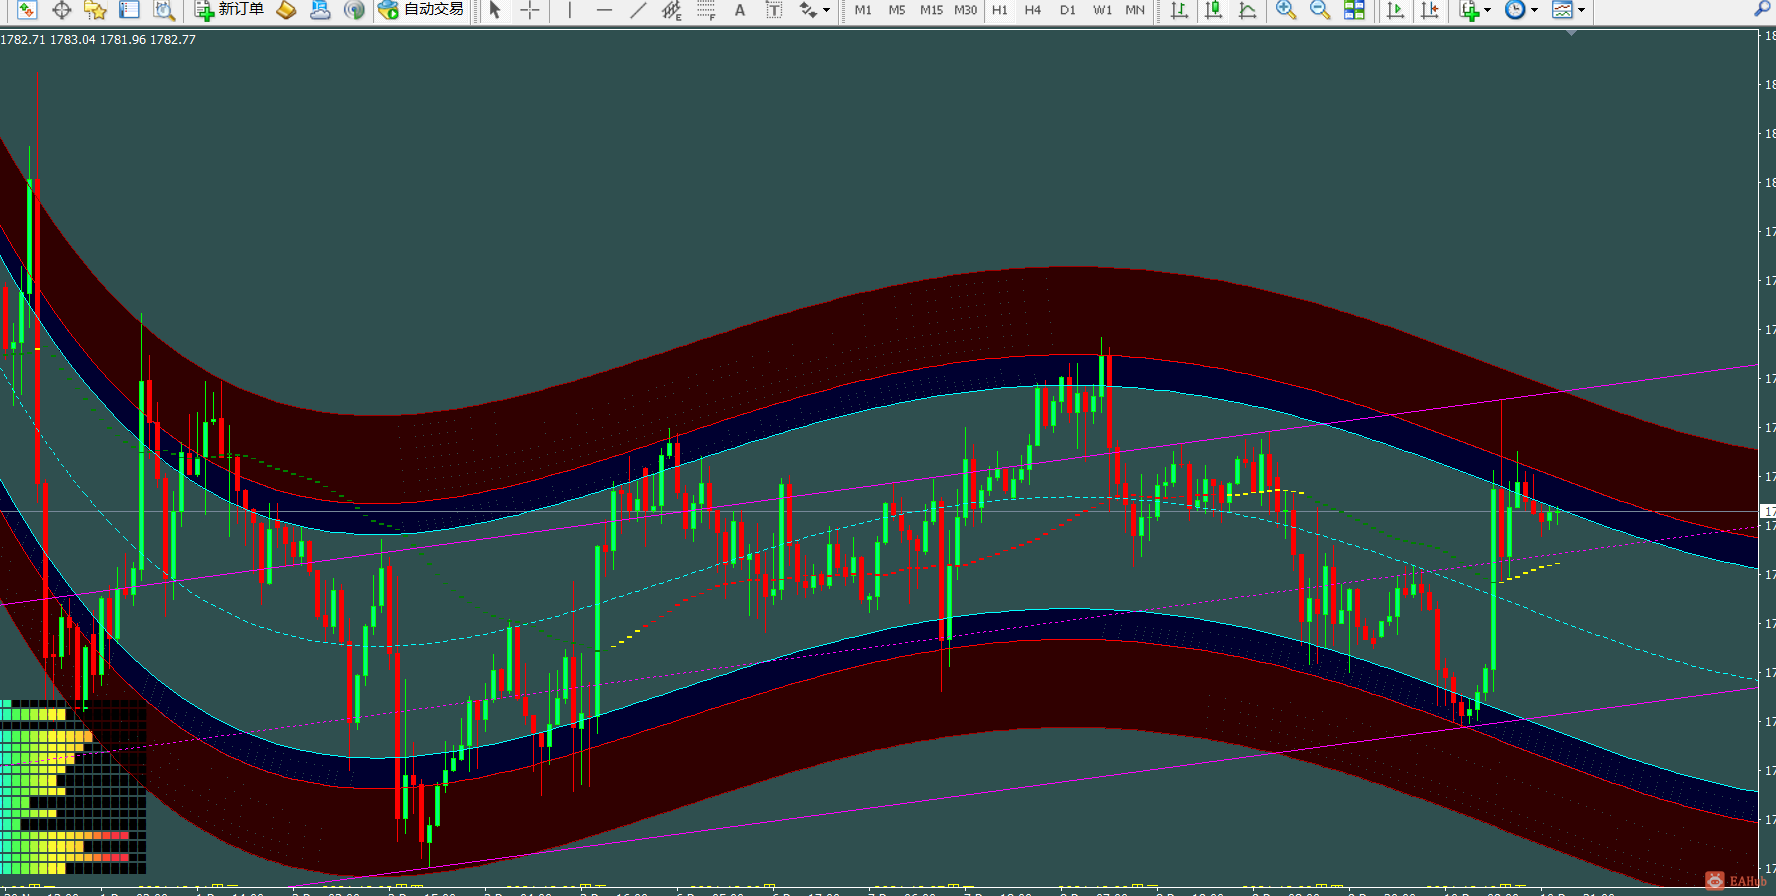Zoom in on the chart
1776x896 pixels.
pyautogui.click(x=1286, y=10)
